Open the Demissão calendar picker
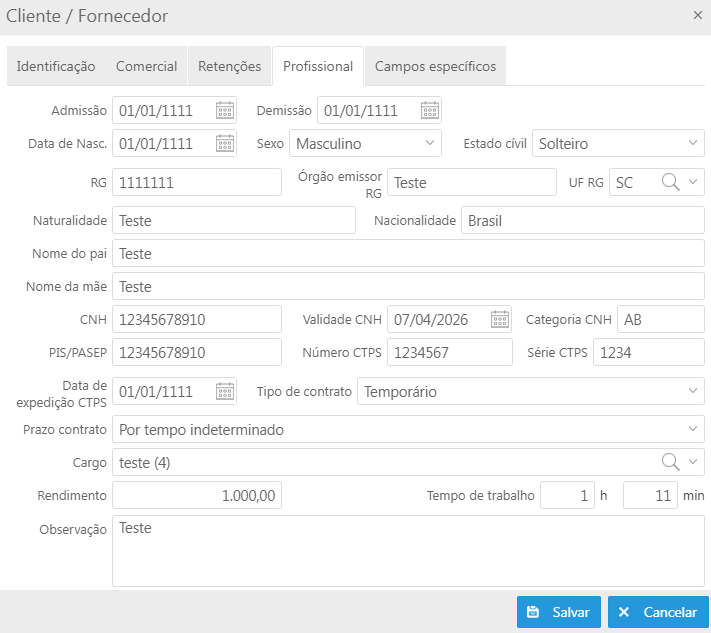Screen dimensions: 711x633 [430, 110]
